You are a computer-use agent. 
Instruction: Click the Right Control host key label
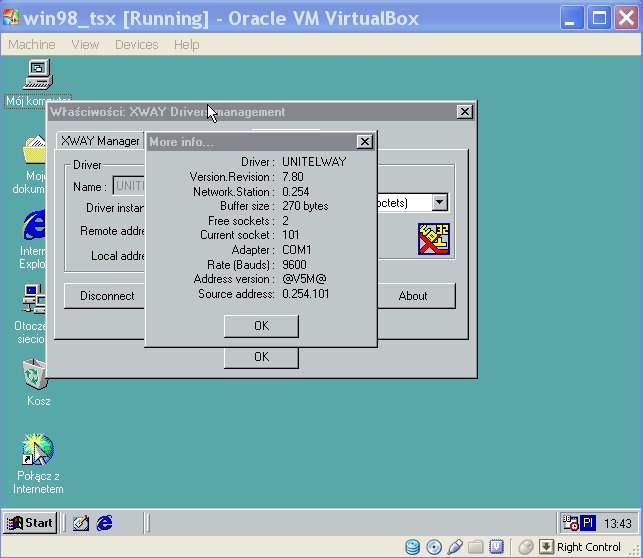(x=588, y=547)
